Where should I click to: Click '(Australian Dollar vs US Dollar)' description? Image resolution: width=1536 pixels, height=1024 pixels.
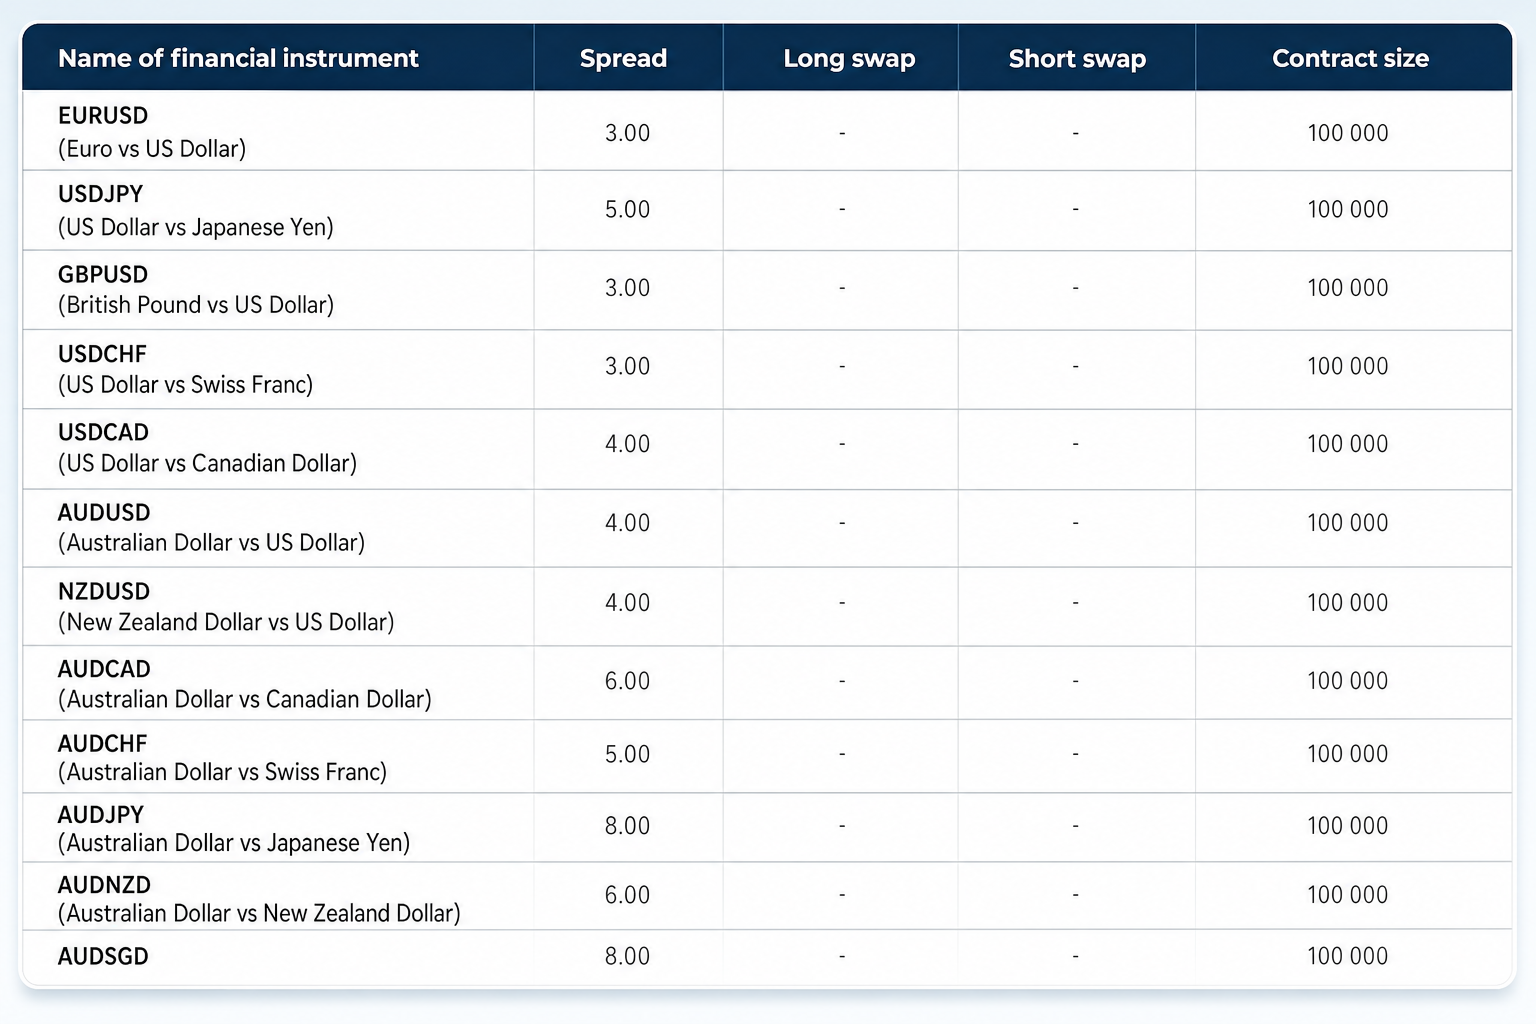(211, 543)
